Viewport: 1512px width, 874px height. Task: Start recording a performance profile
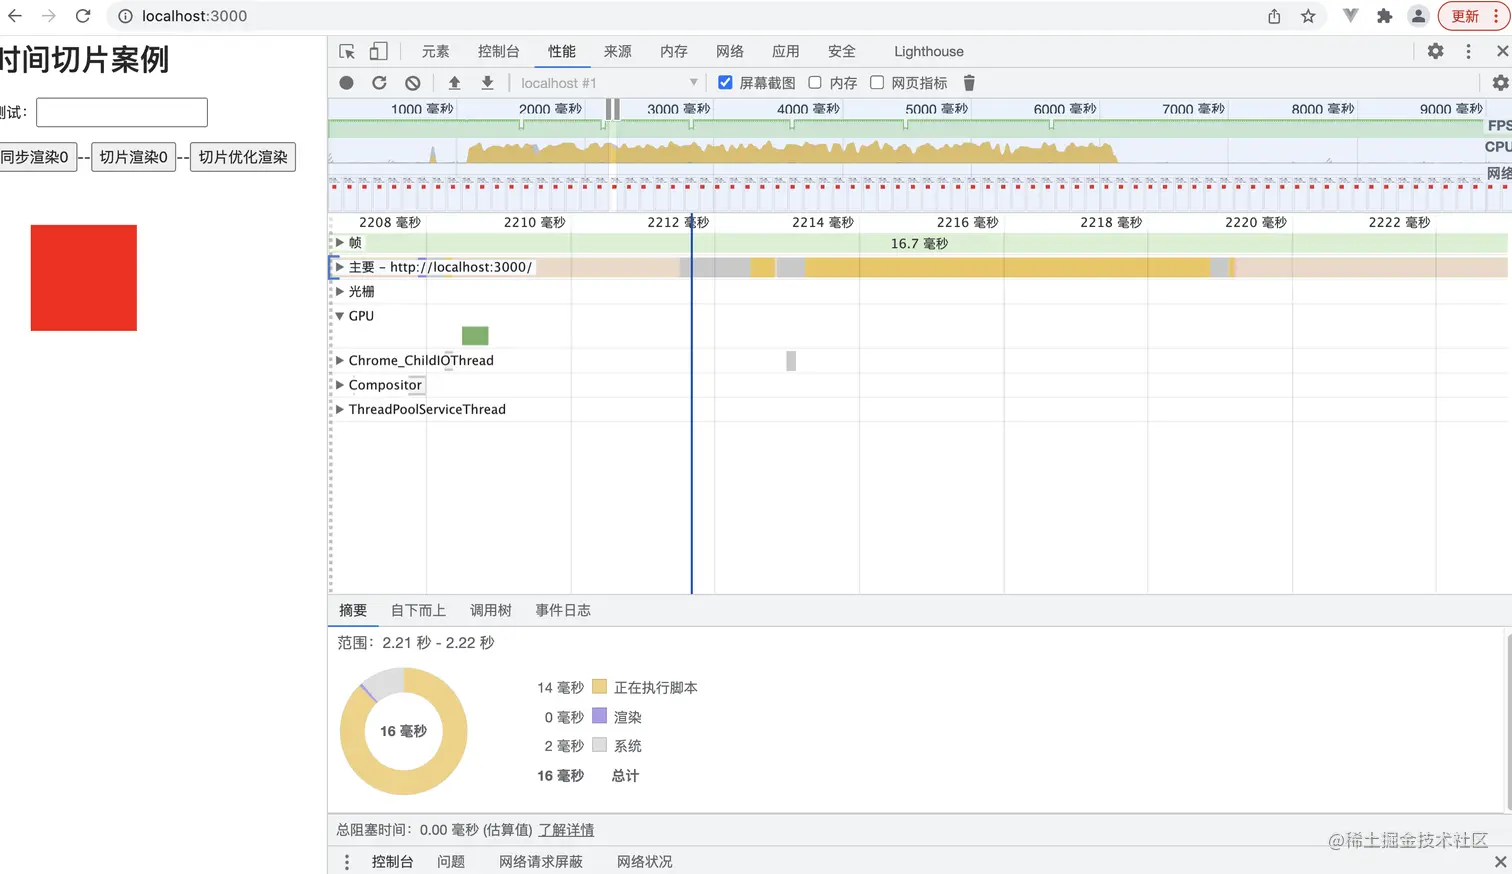346,83
